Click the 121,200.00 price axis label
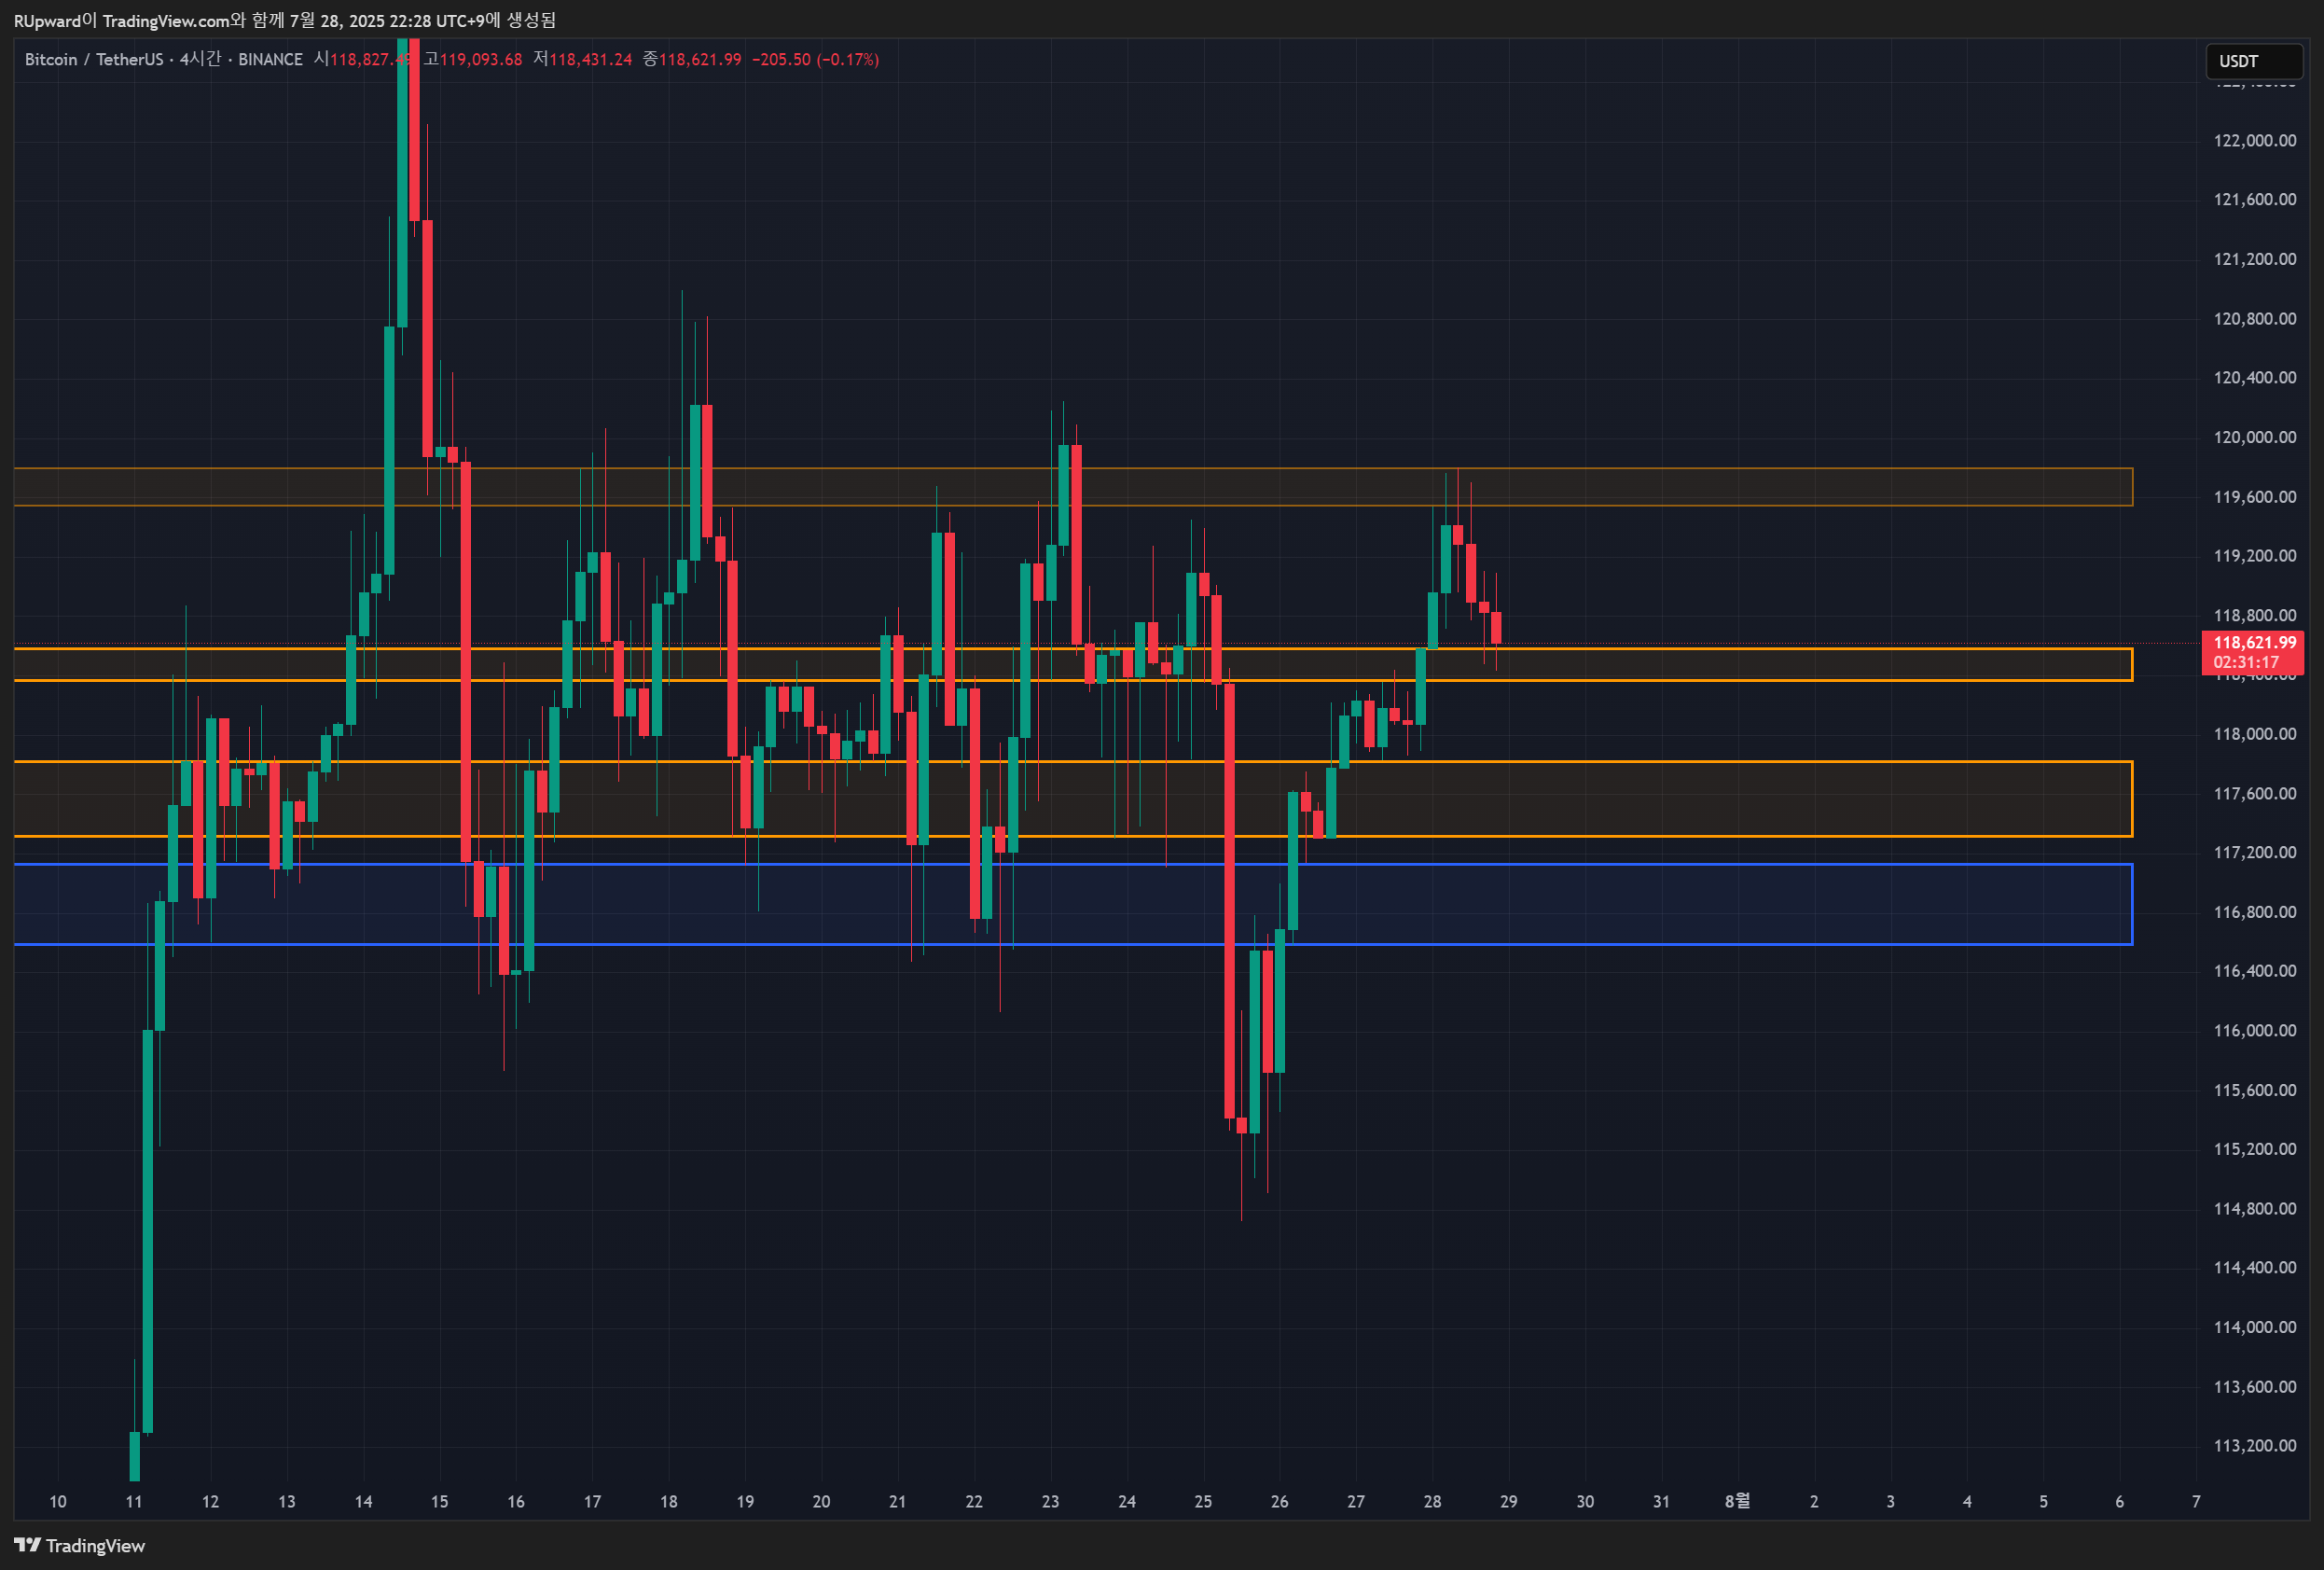 point(2254,259)
